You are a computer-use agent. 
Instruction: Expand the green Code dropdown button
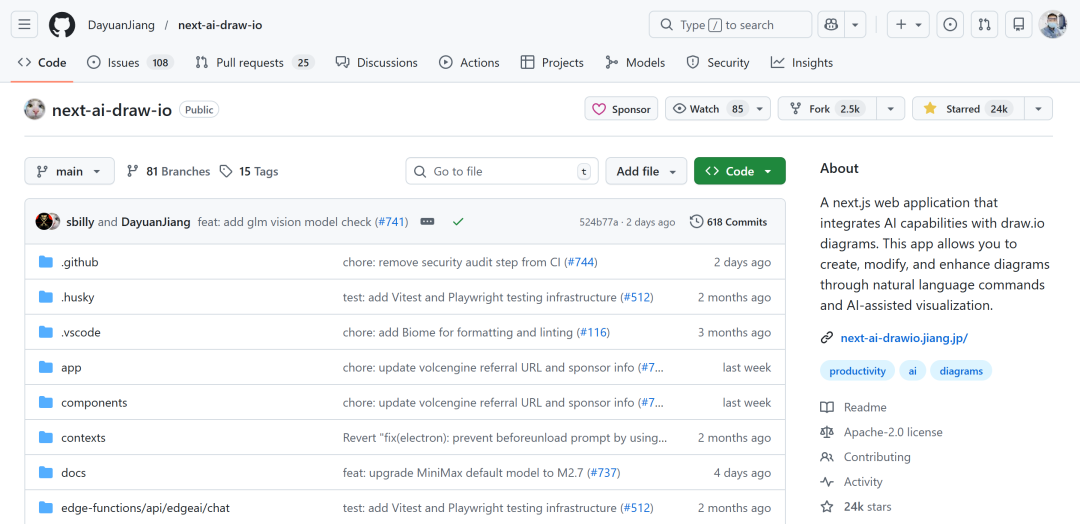coord(739,171)
